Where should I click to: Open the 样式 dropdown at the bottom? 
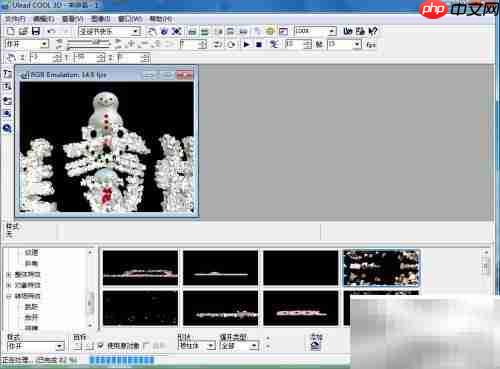point(35,346)
